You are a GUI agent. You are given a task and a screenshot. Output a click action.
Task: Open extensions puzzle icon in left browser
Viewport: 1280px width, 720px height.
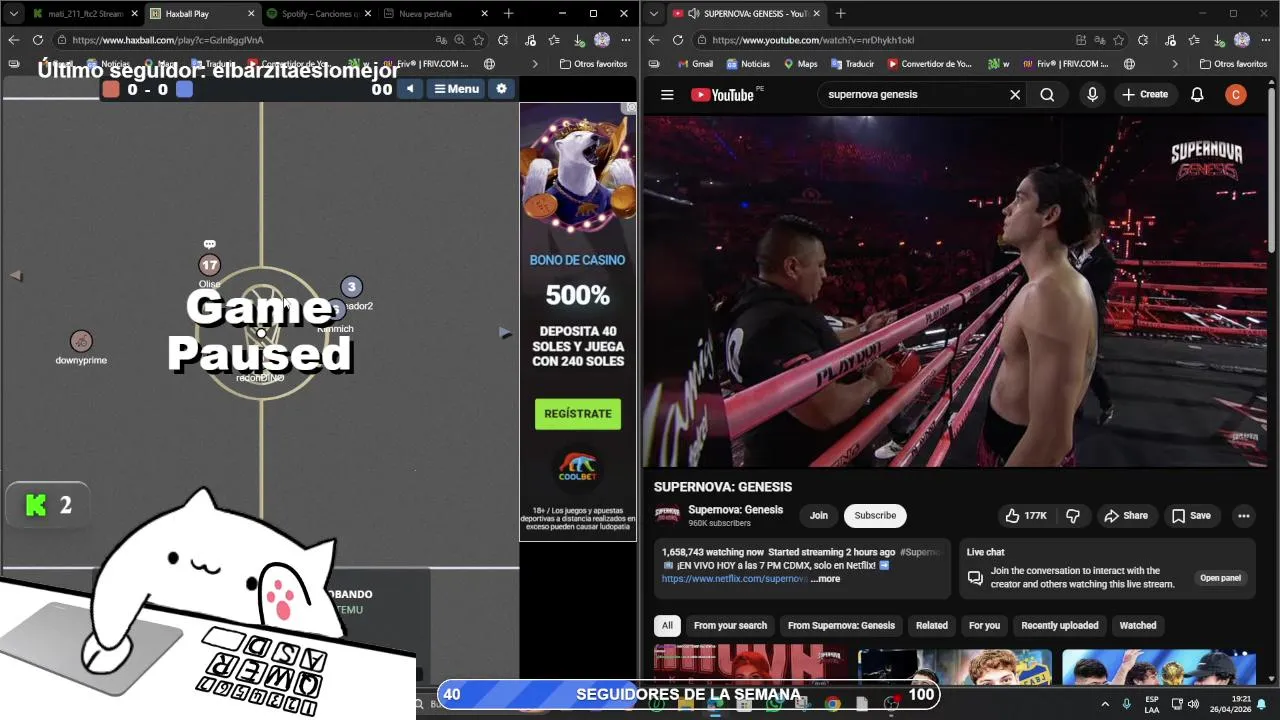(503, 40)
